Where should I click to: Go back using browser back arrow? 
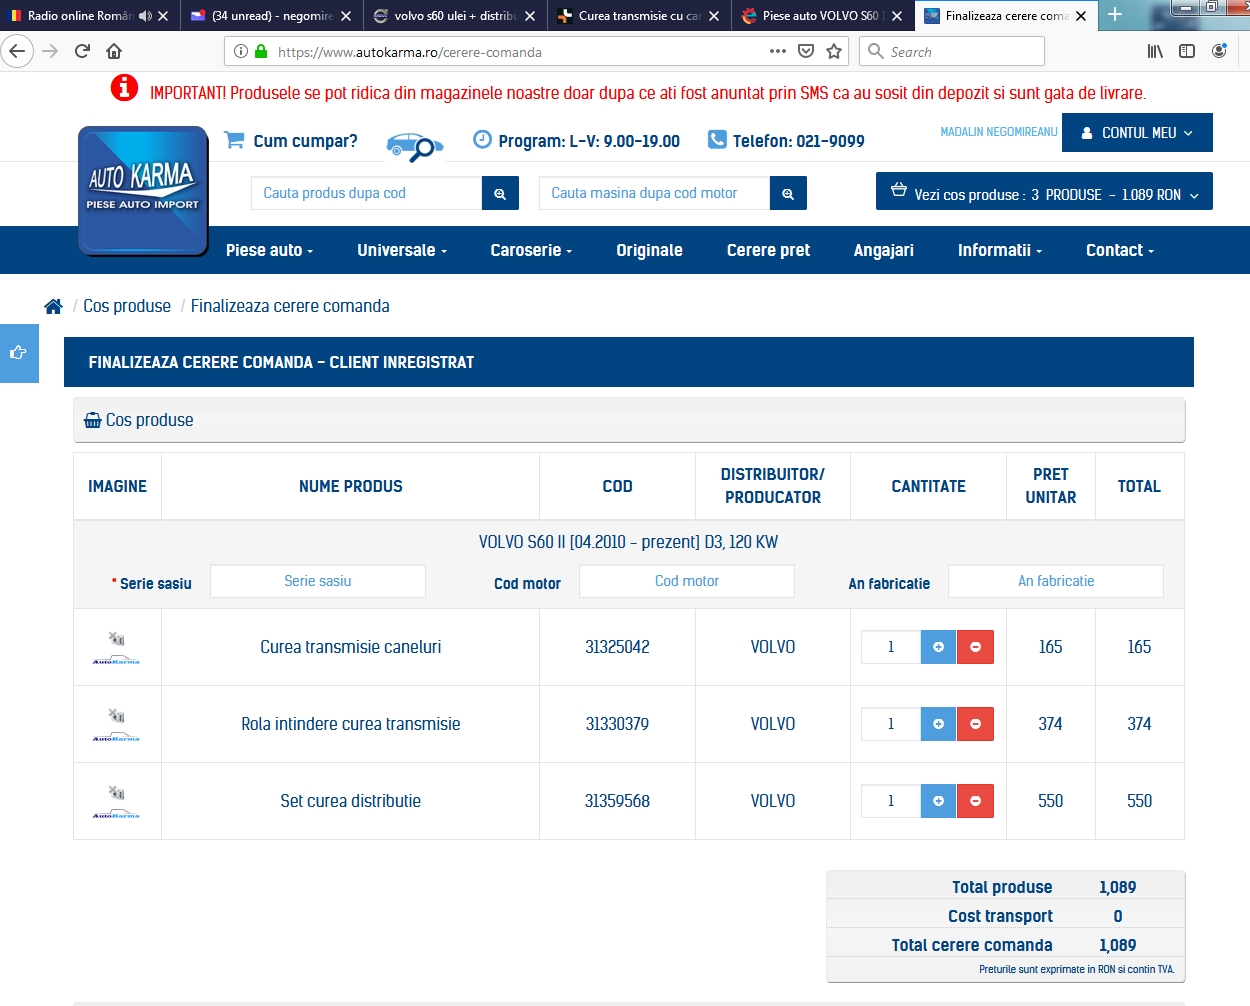[17, 51]
